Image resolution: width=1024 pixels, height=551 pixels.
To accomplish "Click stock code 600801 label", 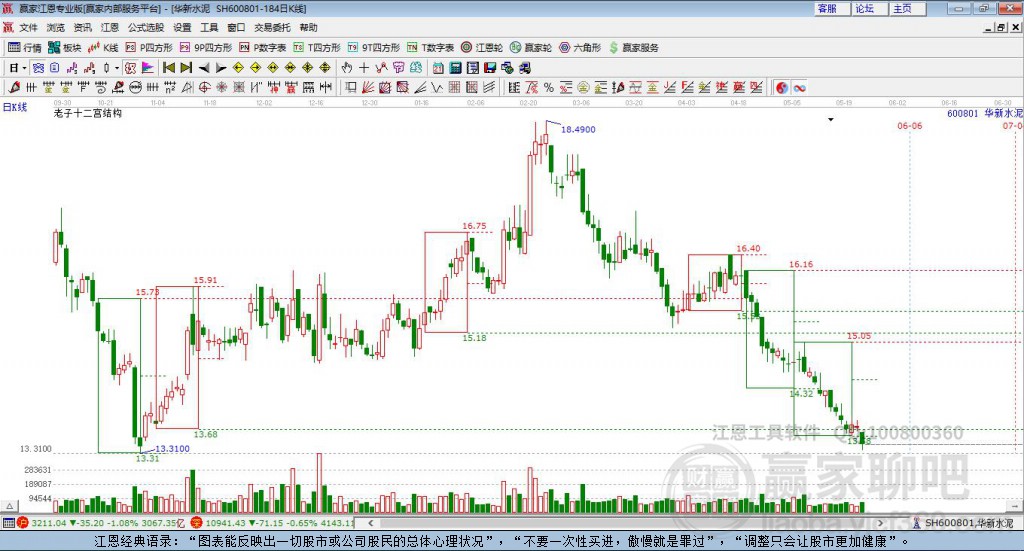I will (x=963, y=113).
